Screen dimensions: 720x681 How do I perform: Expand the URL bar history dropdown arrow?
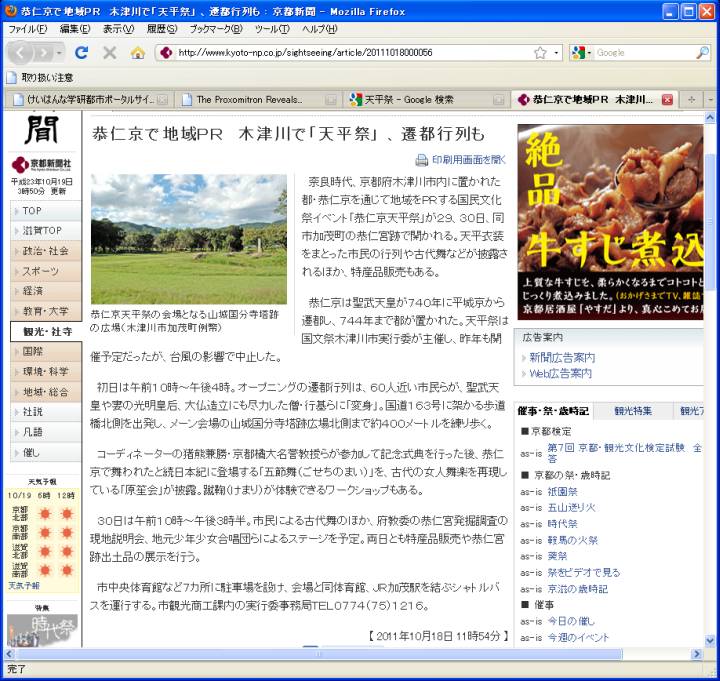click(557, 53)
